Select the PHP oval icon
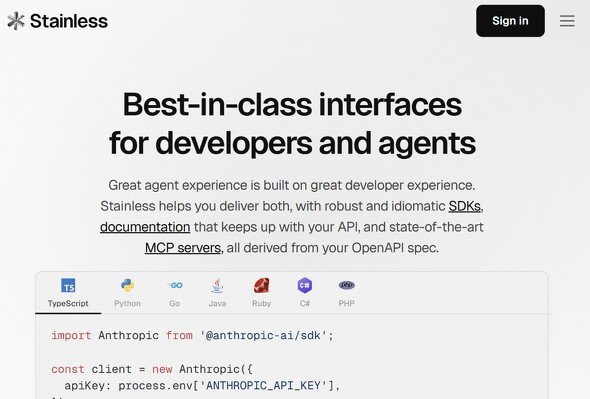 pos(347,285)
